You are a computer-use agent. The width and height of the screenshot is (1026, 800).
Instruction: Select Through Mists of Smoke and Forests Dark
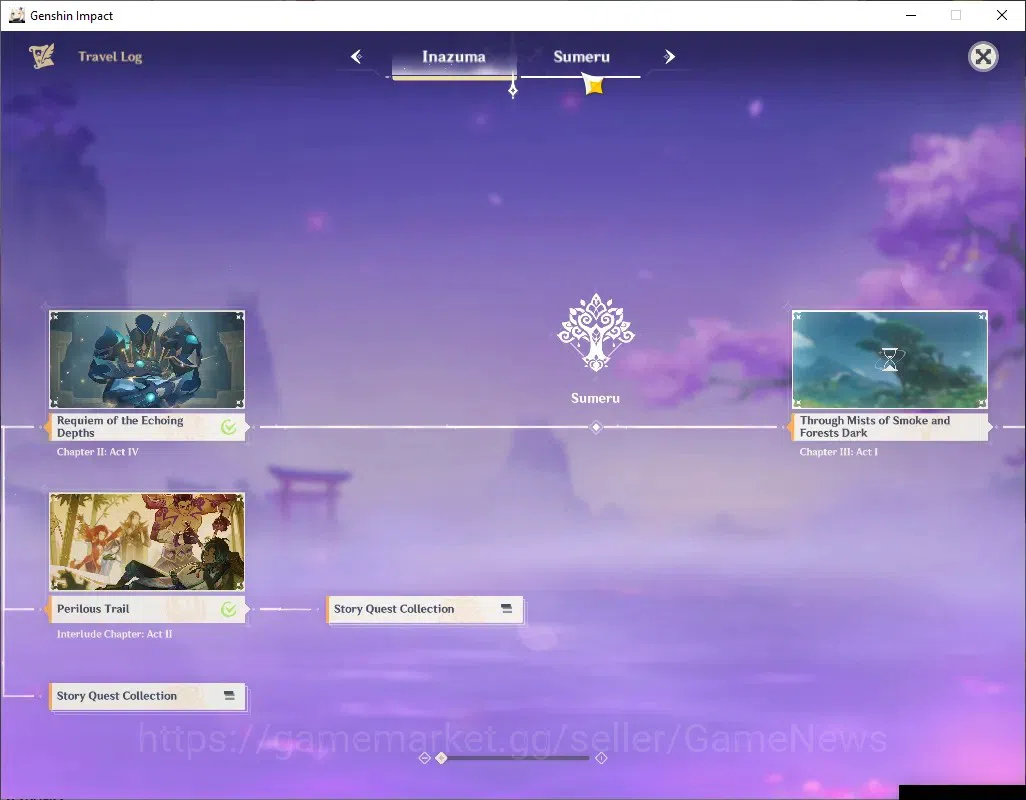pyautogui.click(x=890, y=426)
